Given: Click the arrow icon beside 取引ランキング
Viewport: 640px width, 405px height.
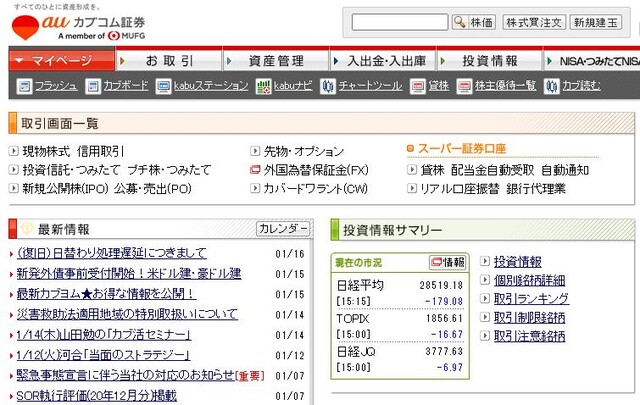Looking at the screenshot, I should coord(484,298).
